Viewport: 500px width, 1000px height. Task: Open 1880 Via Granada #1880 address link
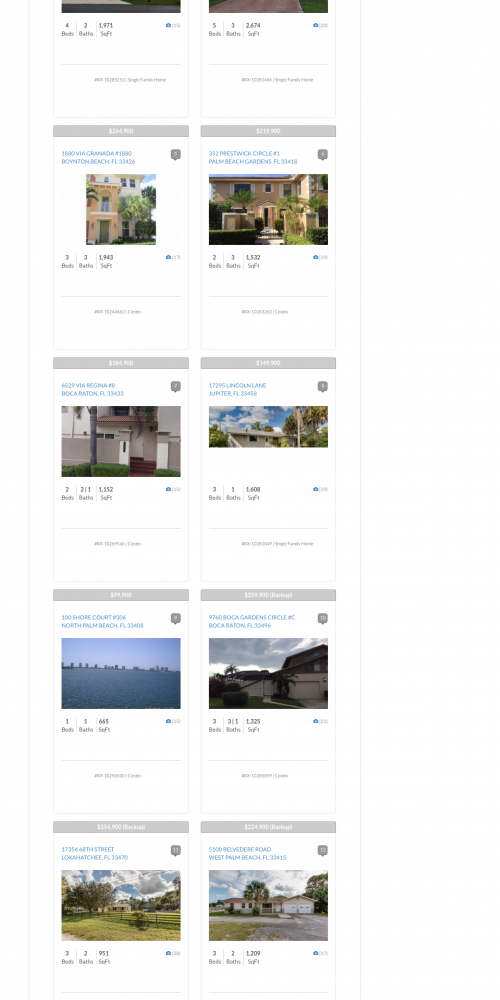pyautogui.click(x=98, y=158)
